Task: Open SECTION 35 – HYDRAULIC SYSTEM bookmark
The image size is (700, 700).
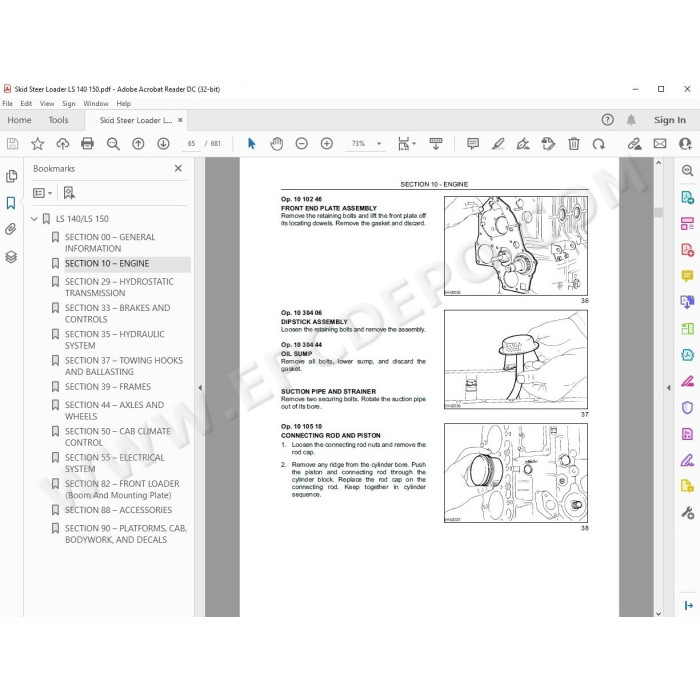Action: 115,340
